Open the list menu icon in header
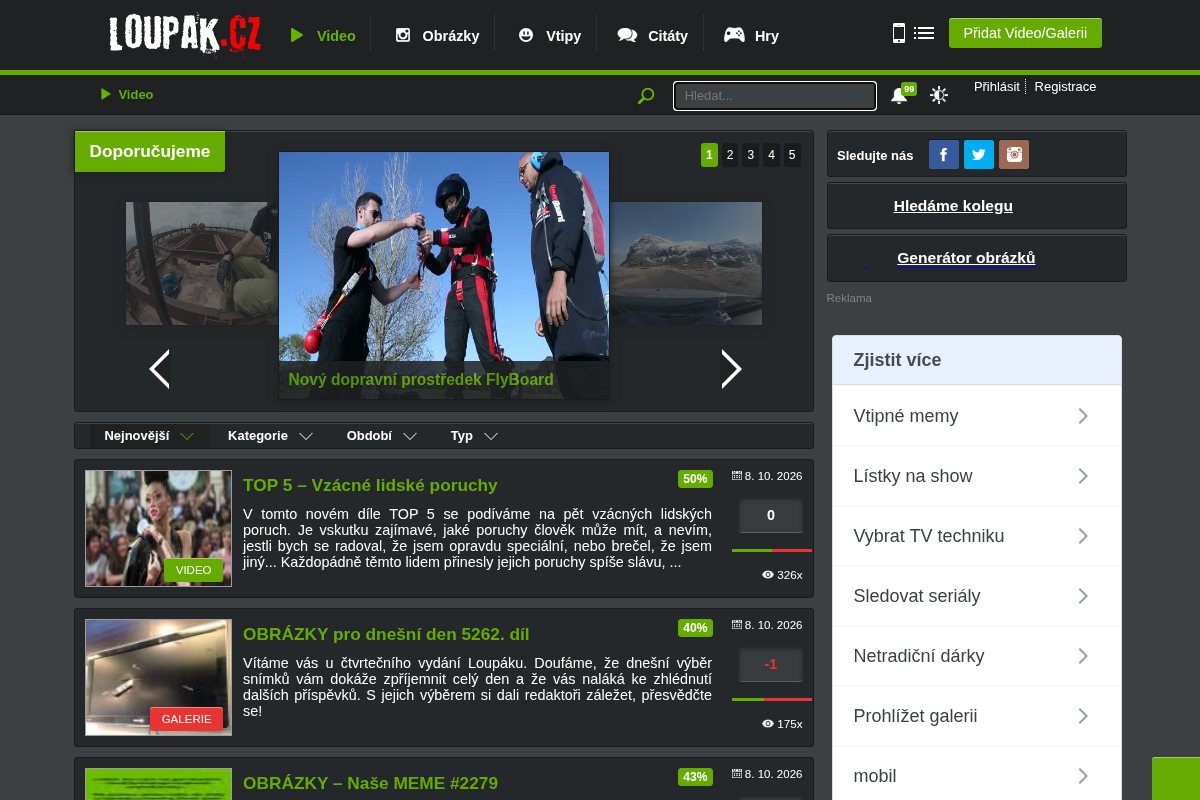This screenshot has height=800, width=1200. tap(924, 33)
